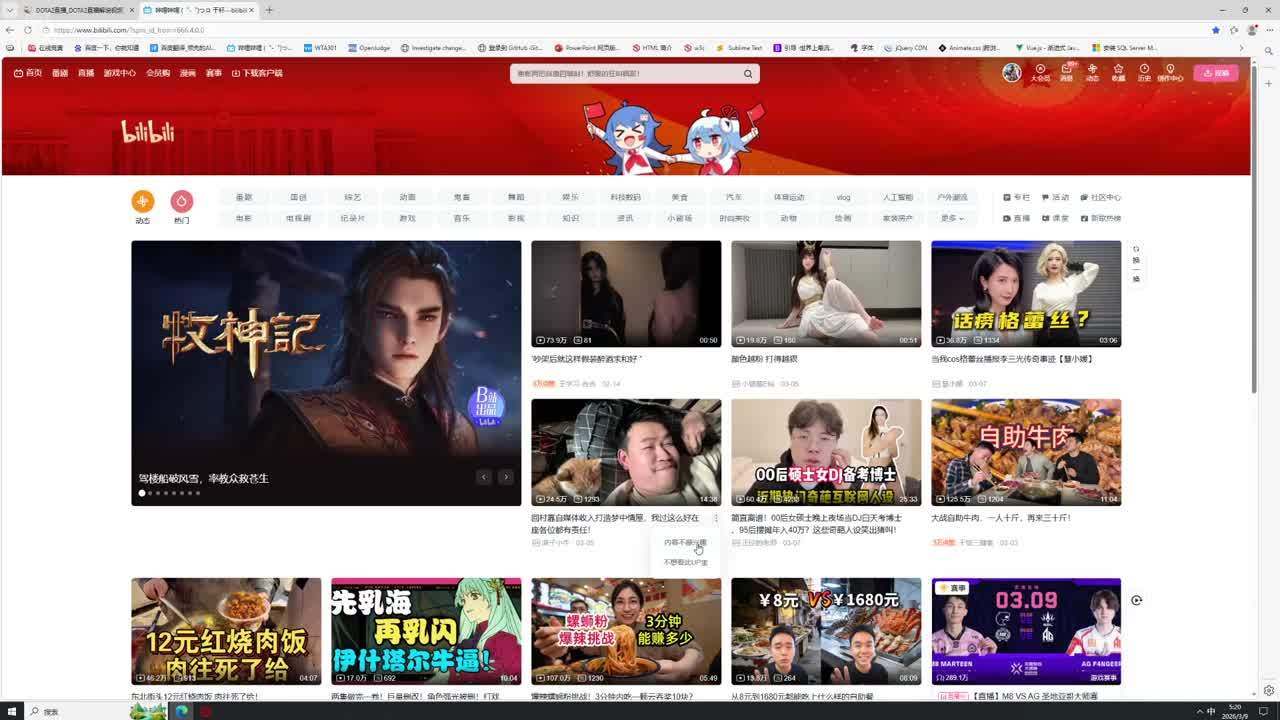Image resolution: width=1280 pixels, height=720 pixels.
Task: Open the 热门 trending flame icon
Action: tap(181, 202)
